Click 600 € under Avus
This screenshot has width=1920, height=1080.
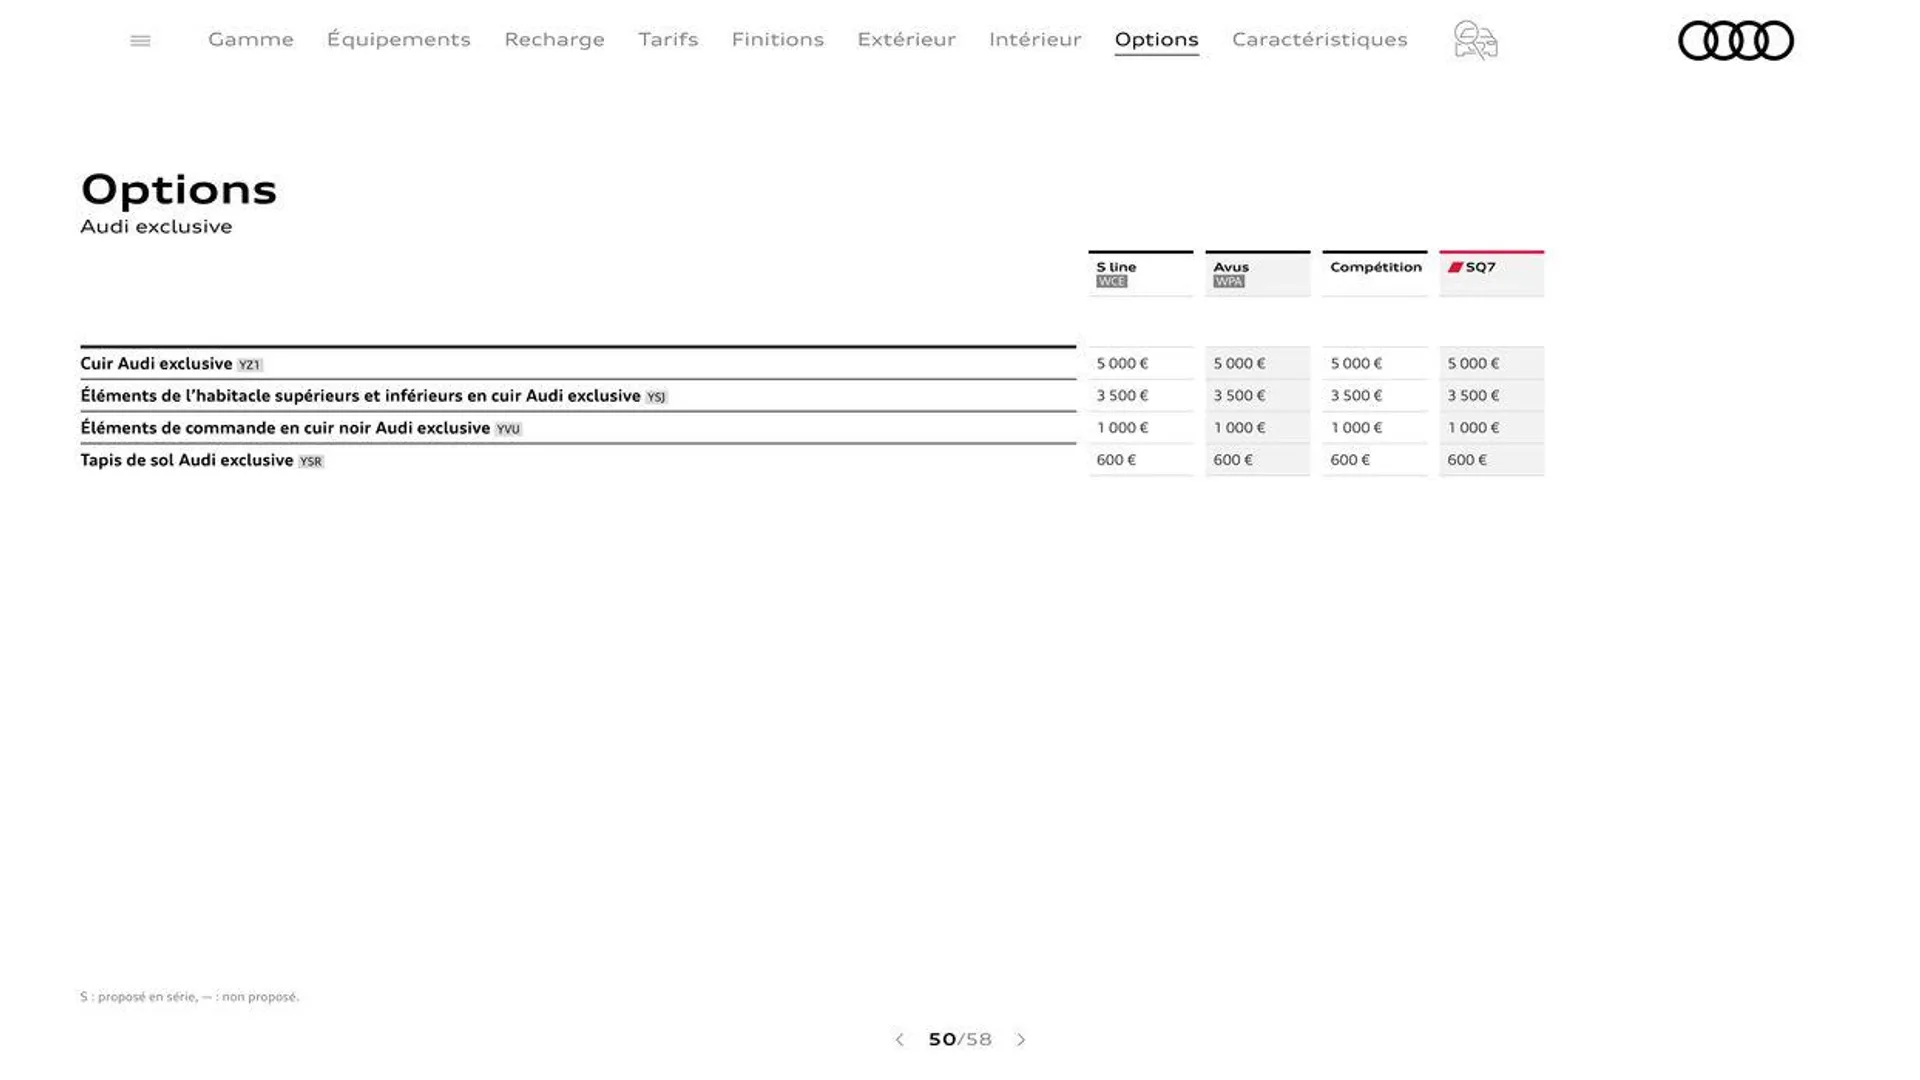(1233, 459)
